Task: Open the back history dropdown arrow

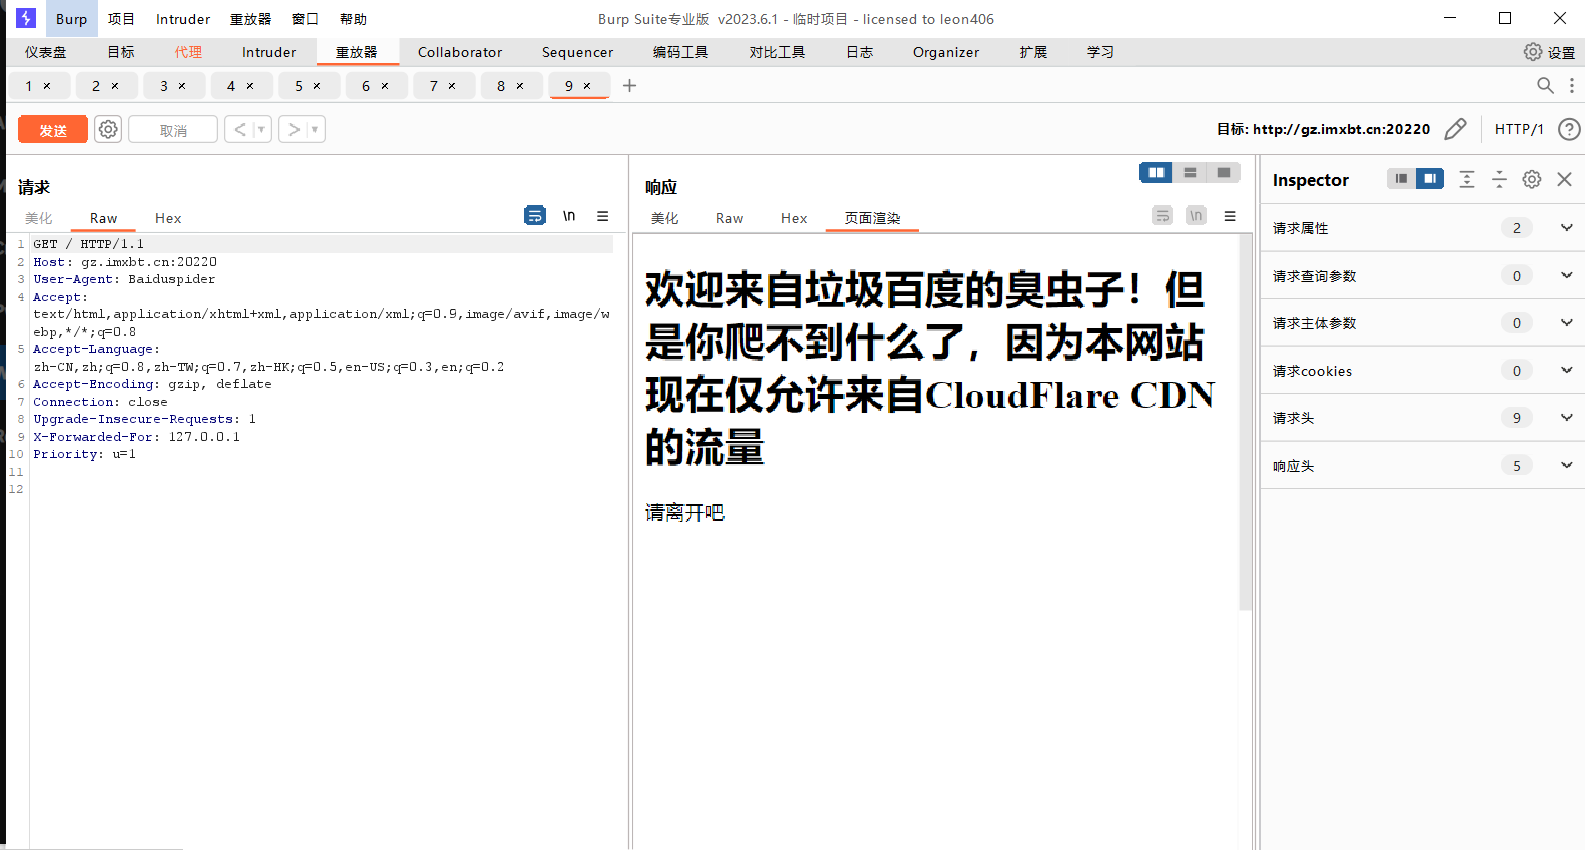Action: [261, 129]
